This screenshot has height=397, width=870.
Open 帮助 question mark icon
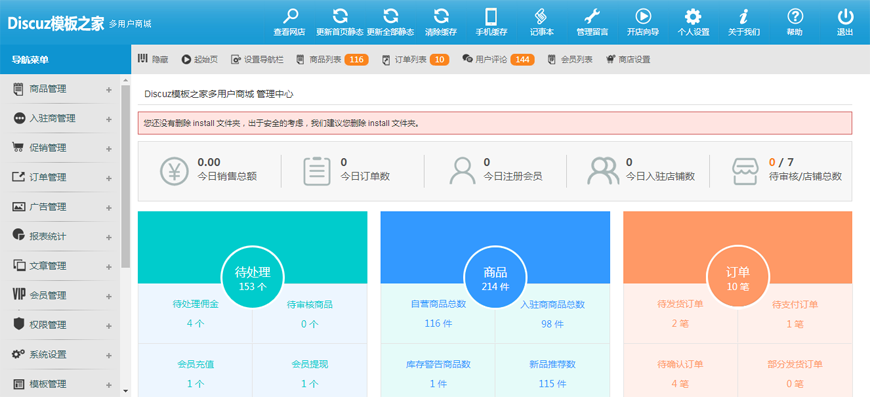[795, 16]
